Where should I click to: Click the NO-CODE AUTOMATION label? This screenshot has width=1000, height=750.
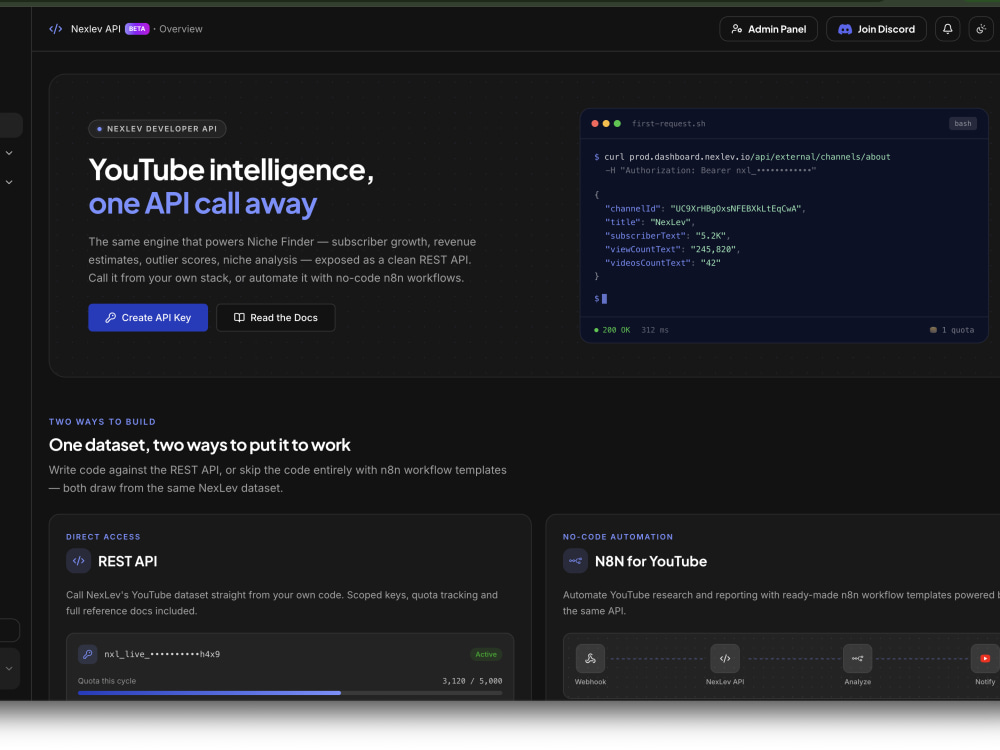(x=618, y=537)
